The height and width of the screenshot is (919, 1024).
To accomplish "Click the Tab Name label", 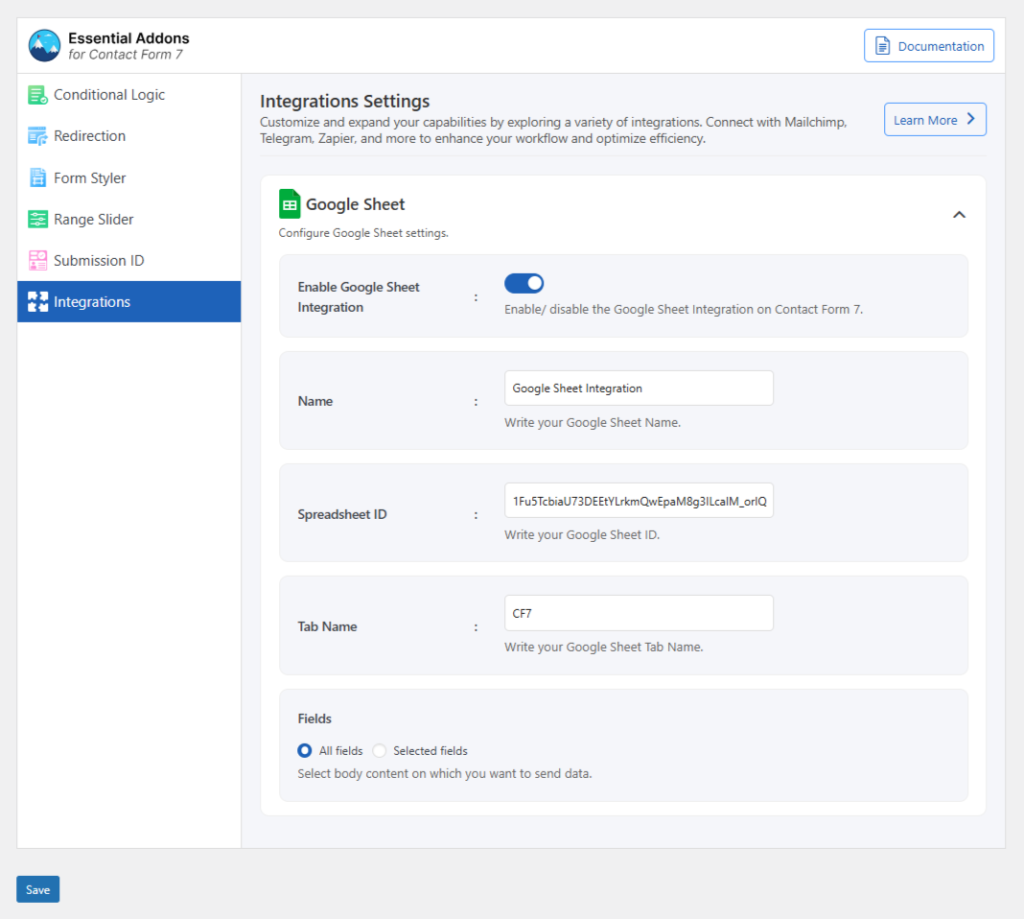I will click(x=327, y=626).
